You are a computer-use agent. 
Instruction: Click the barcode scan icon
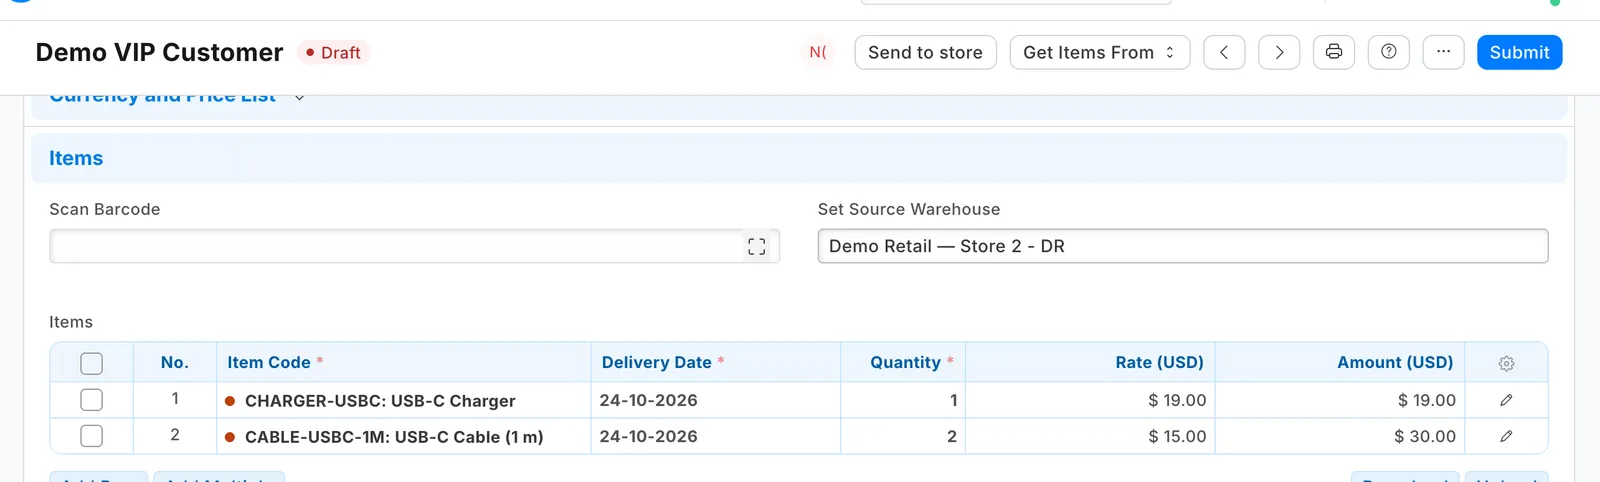[757, 246]
